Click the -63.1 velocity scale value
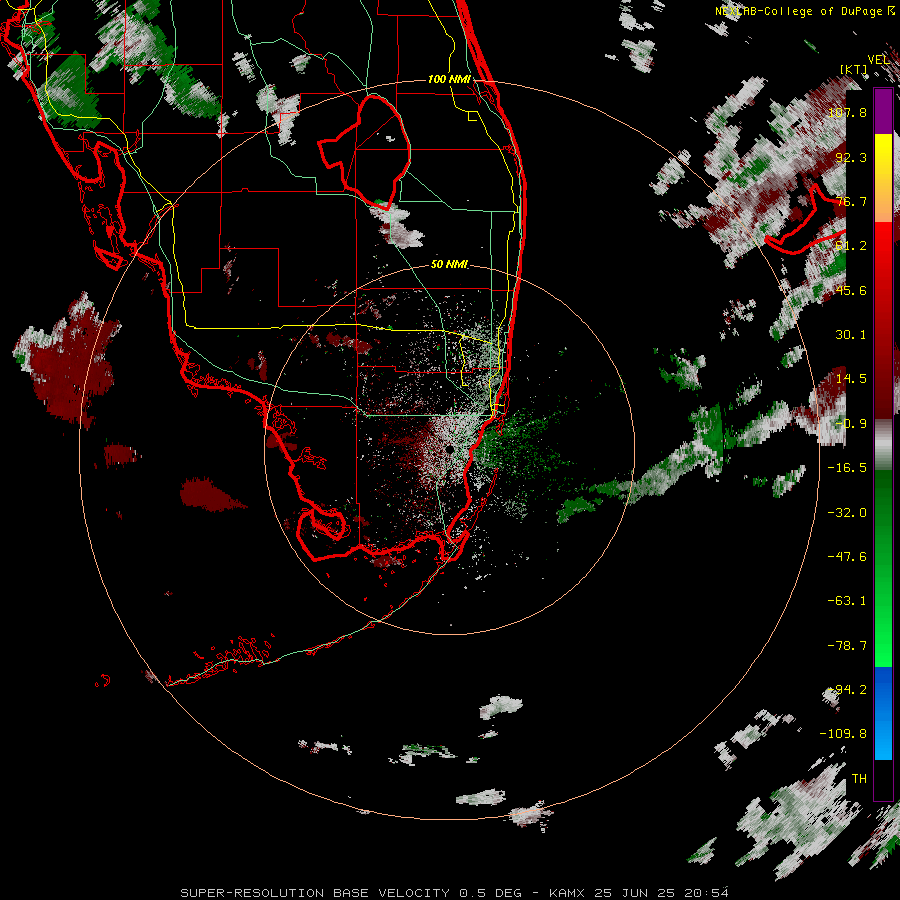Image resolution: width=900 pixels, height=900 pixels. click(x=847, y=601)
